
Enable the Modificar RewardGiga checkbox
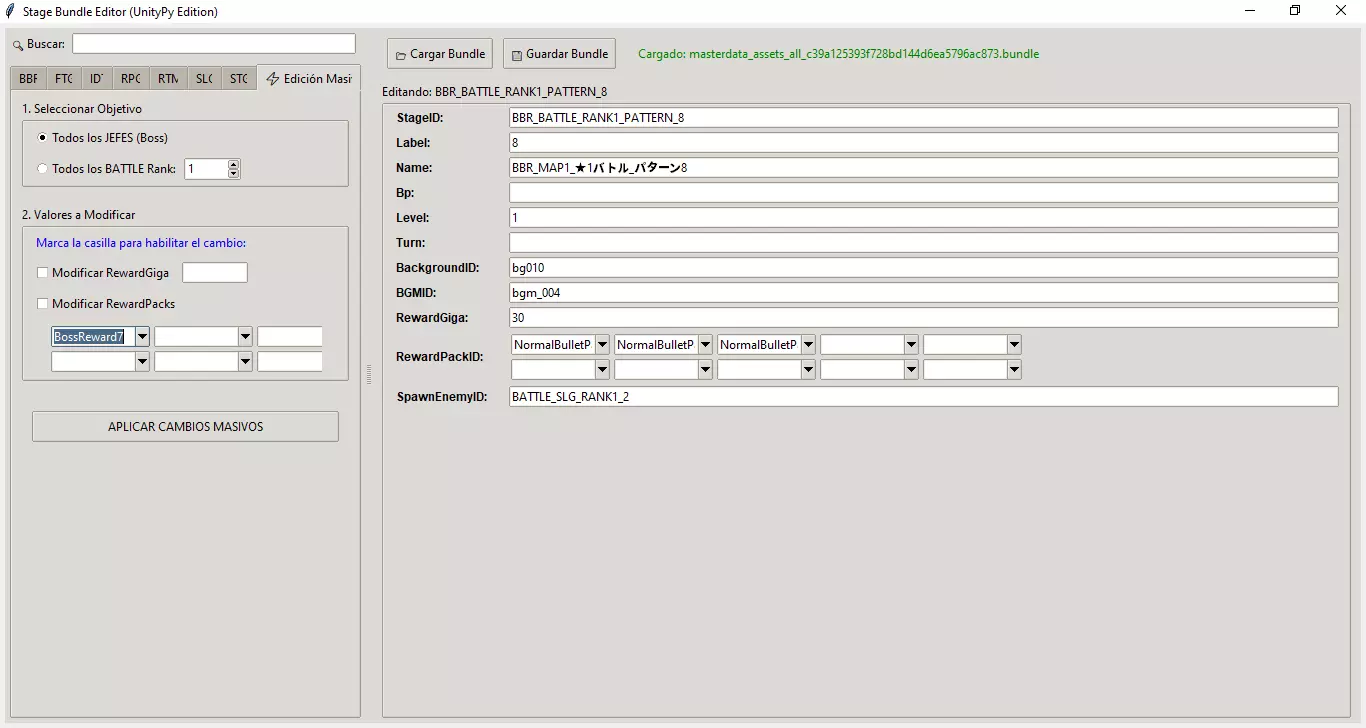42,273
